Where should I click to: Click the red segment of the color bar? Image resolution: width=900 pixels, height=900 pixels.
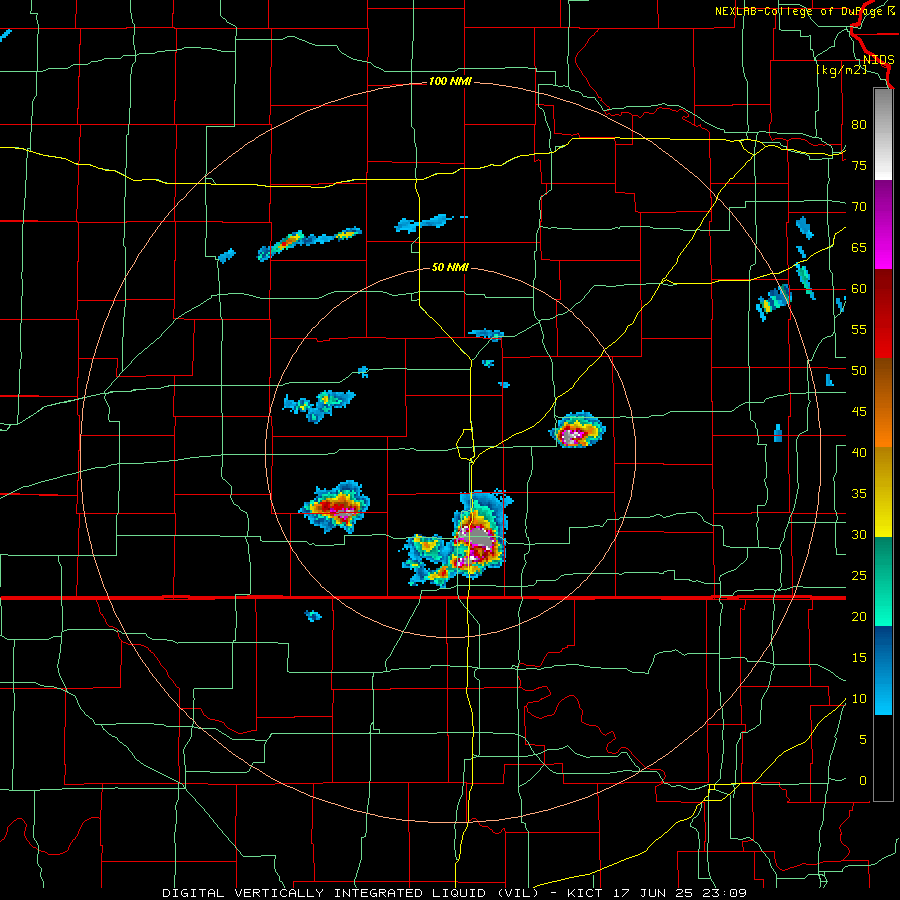point(883,313)
